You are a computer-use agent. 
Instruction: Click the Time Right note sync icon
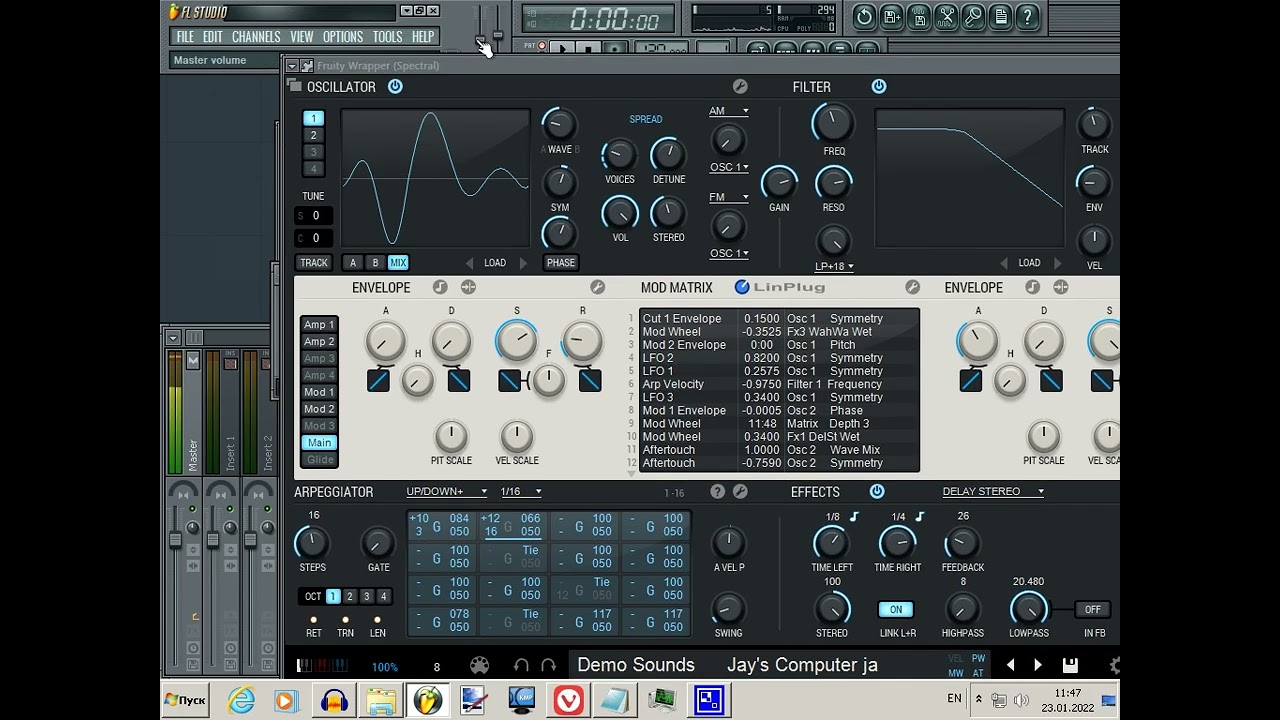point(920,517)
